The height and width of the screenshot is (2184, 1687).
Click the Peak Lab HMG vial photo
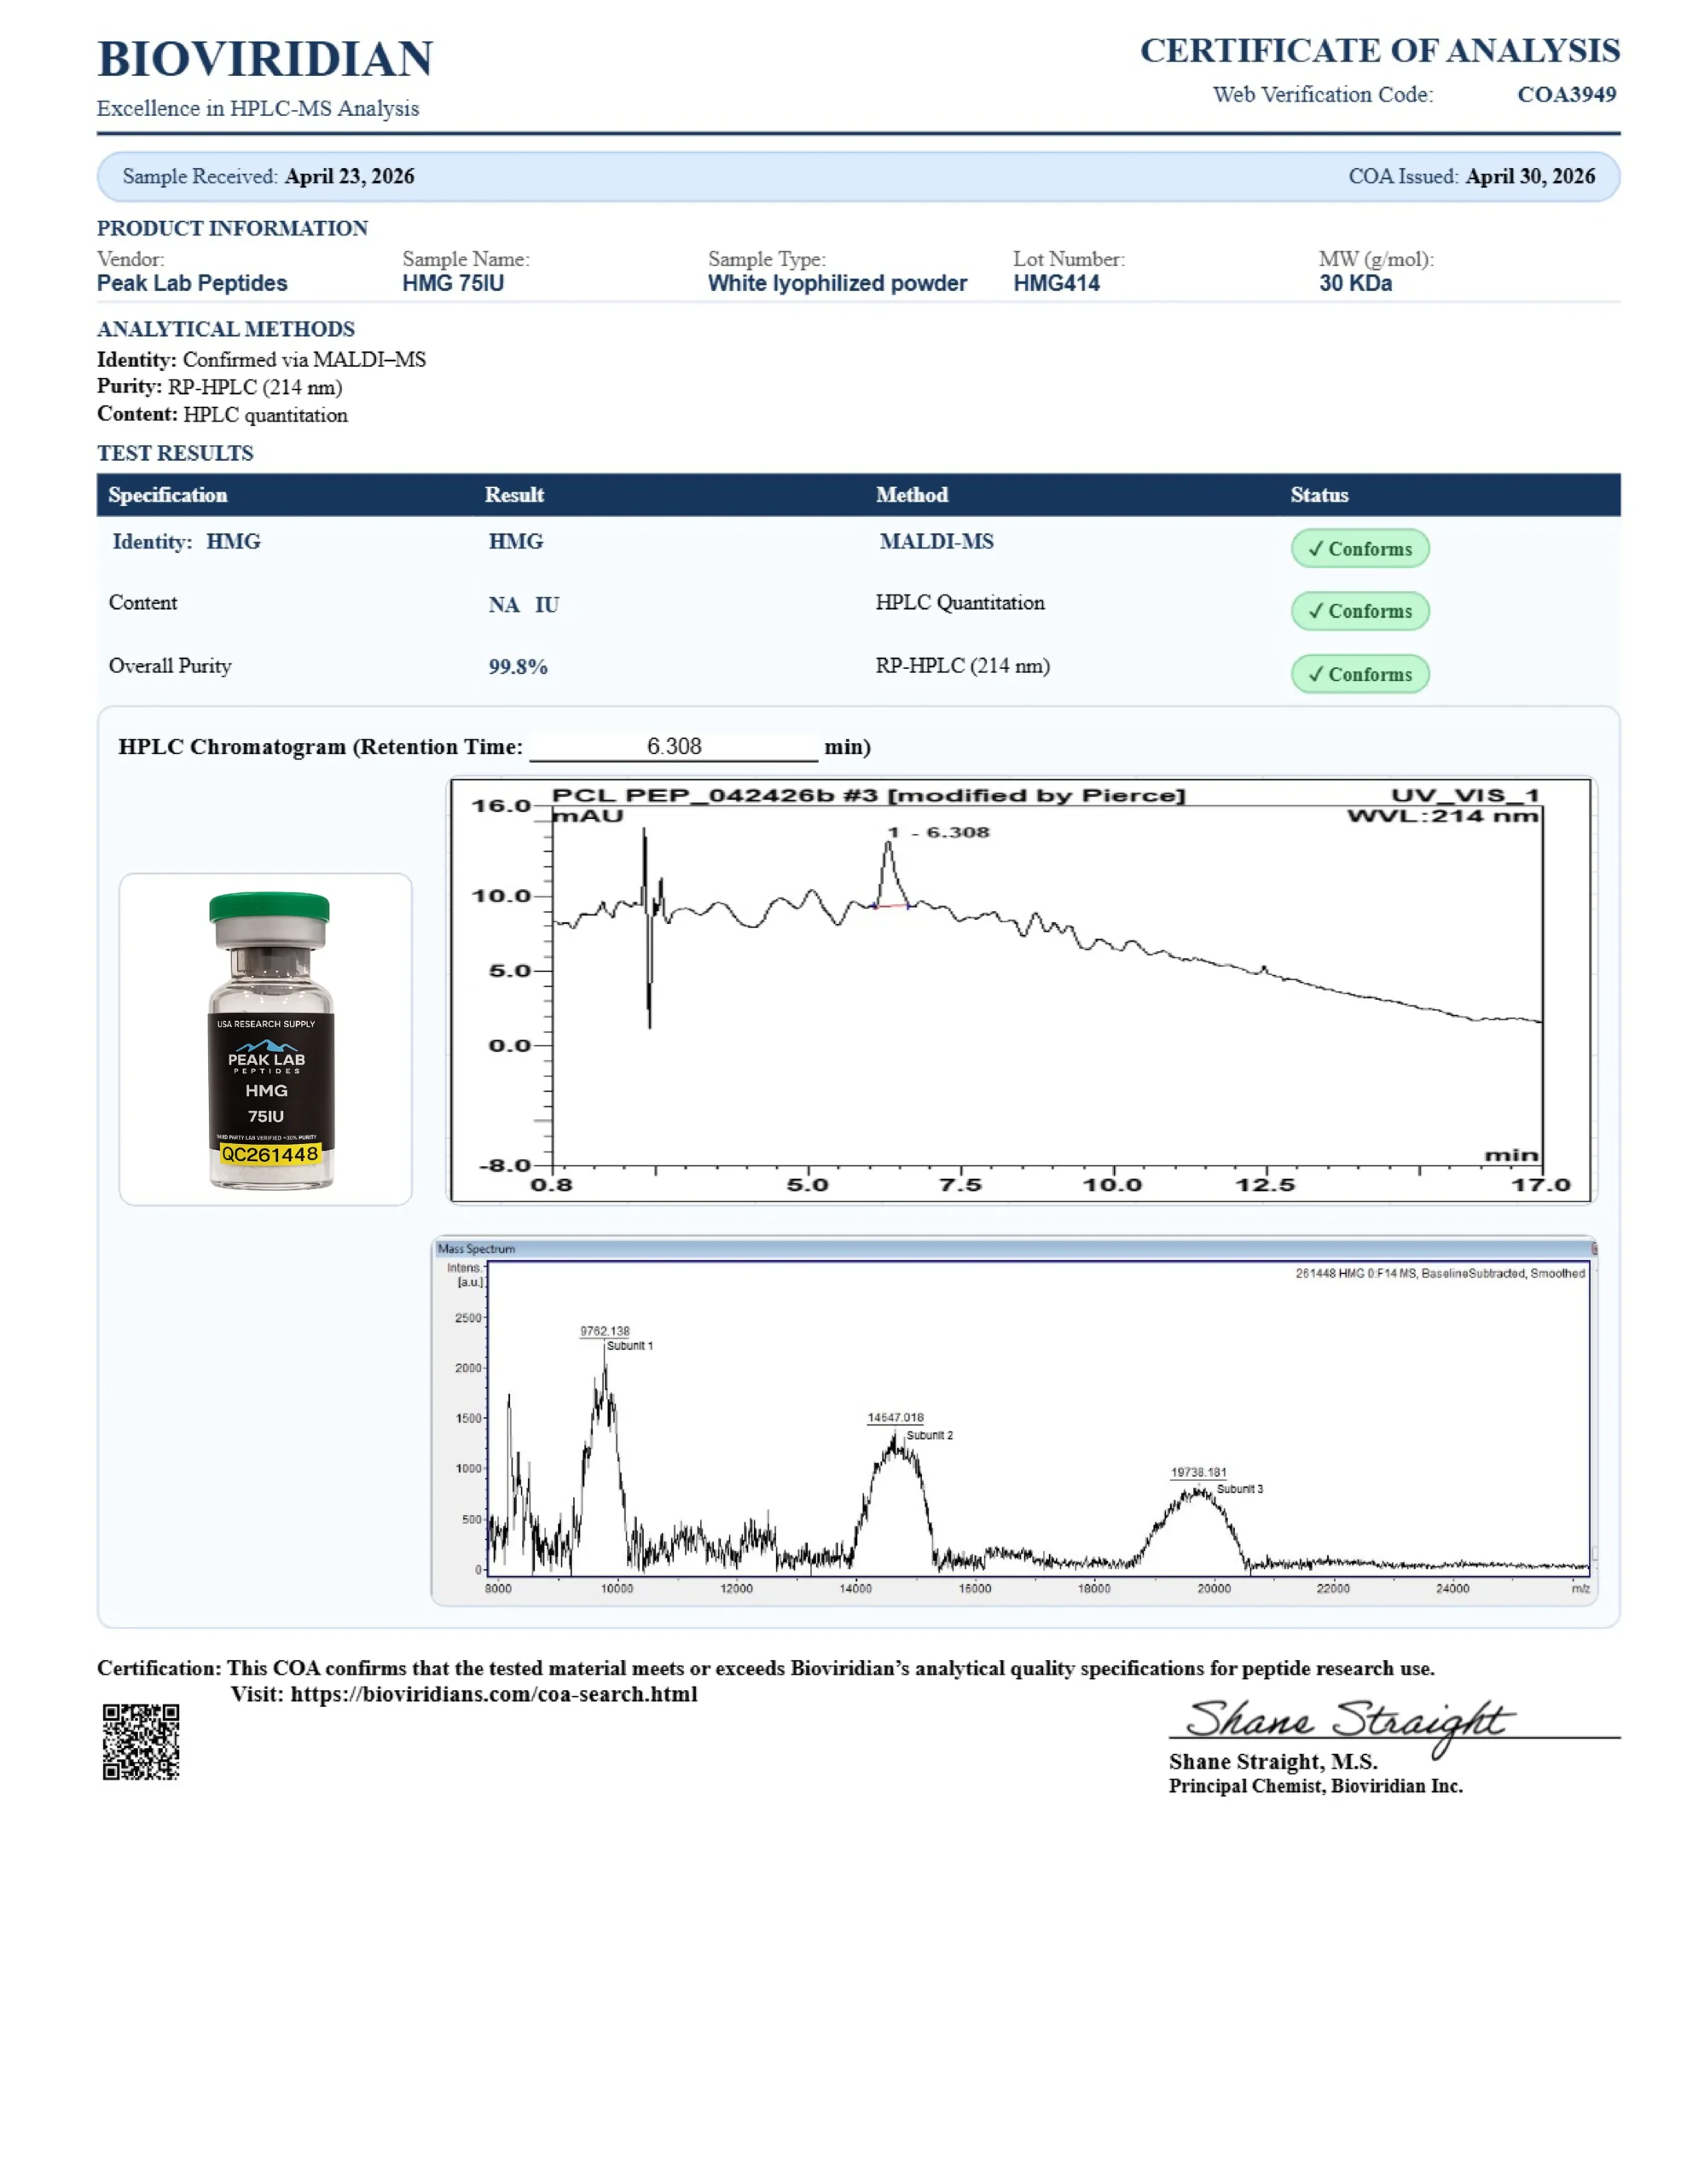(x=266, y=1039)
